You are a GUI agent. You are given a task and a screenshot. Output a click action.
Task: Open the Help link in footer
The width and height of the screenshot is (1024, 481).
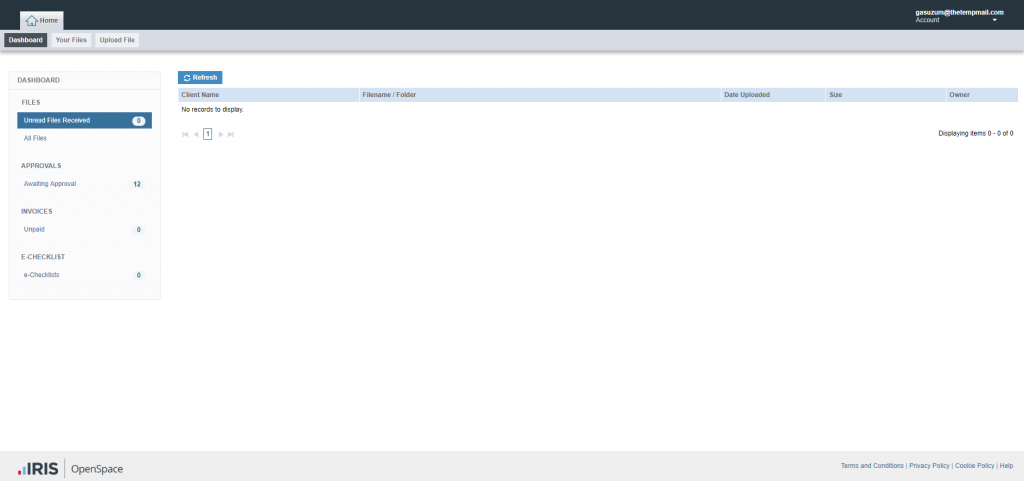pos(1006,466)
